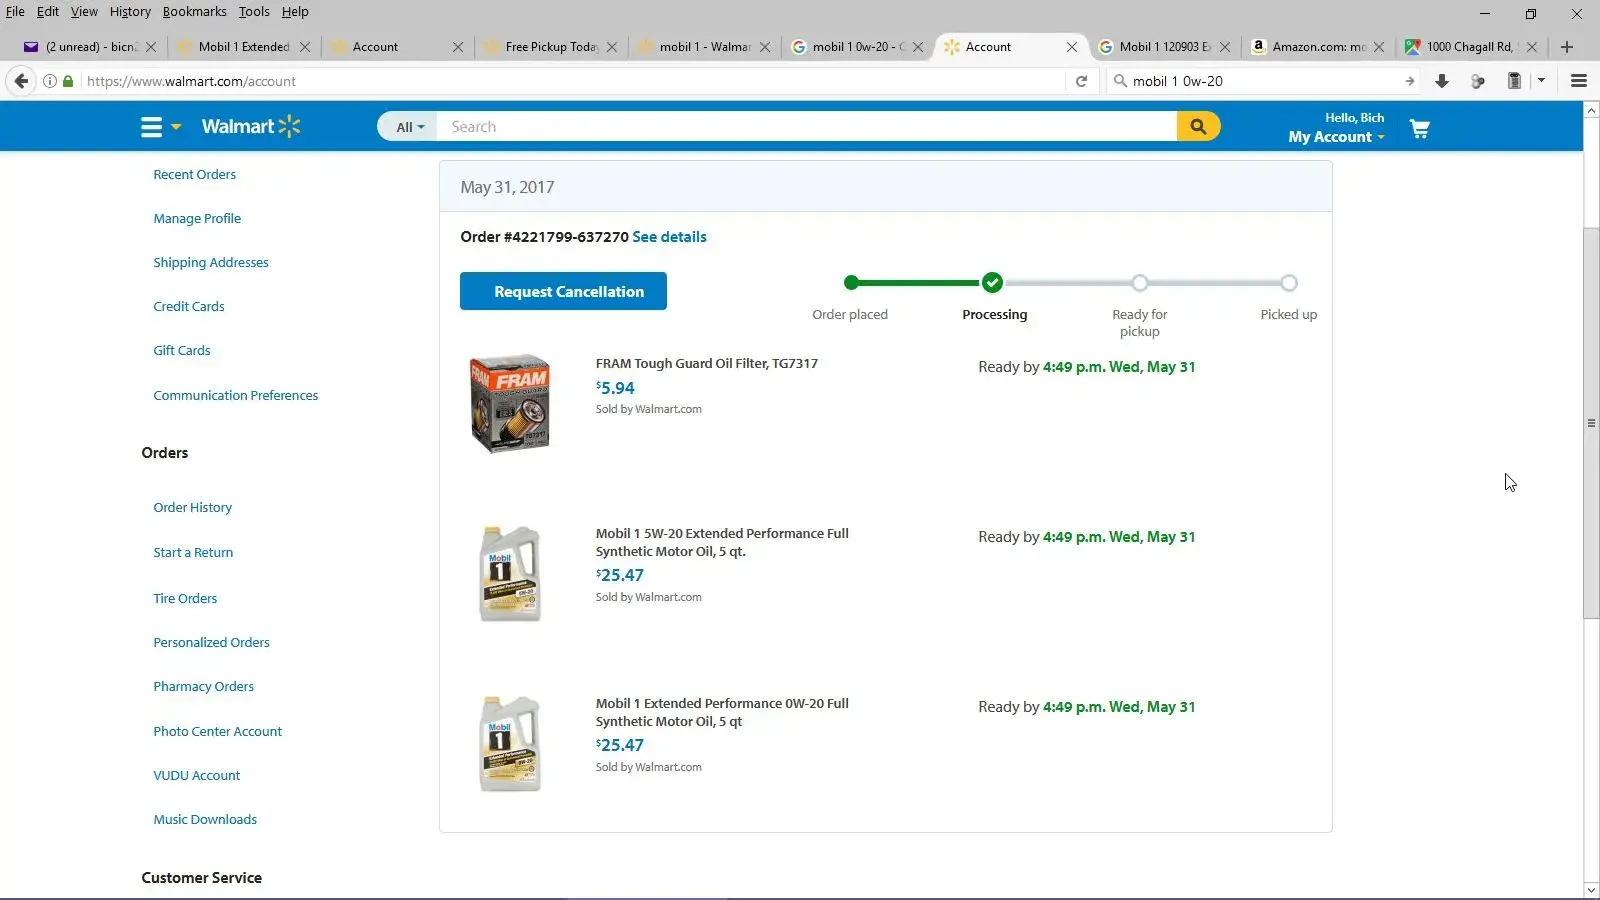Open See details for order #4221799-637270
1600x900 pixels.
coord(669,237)
